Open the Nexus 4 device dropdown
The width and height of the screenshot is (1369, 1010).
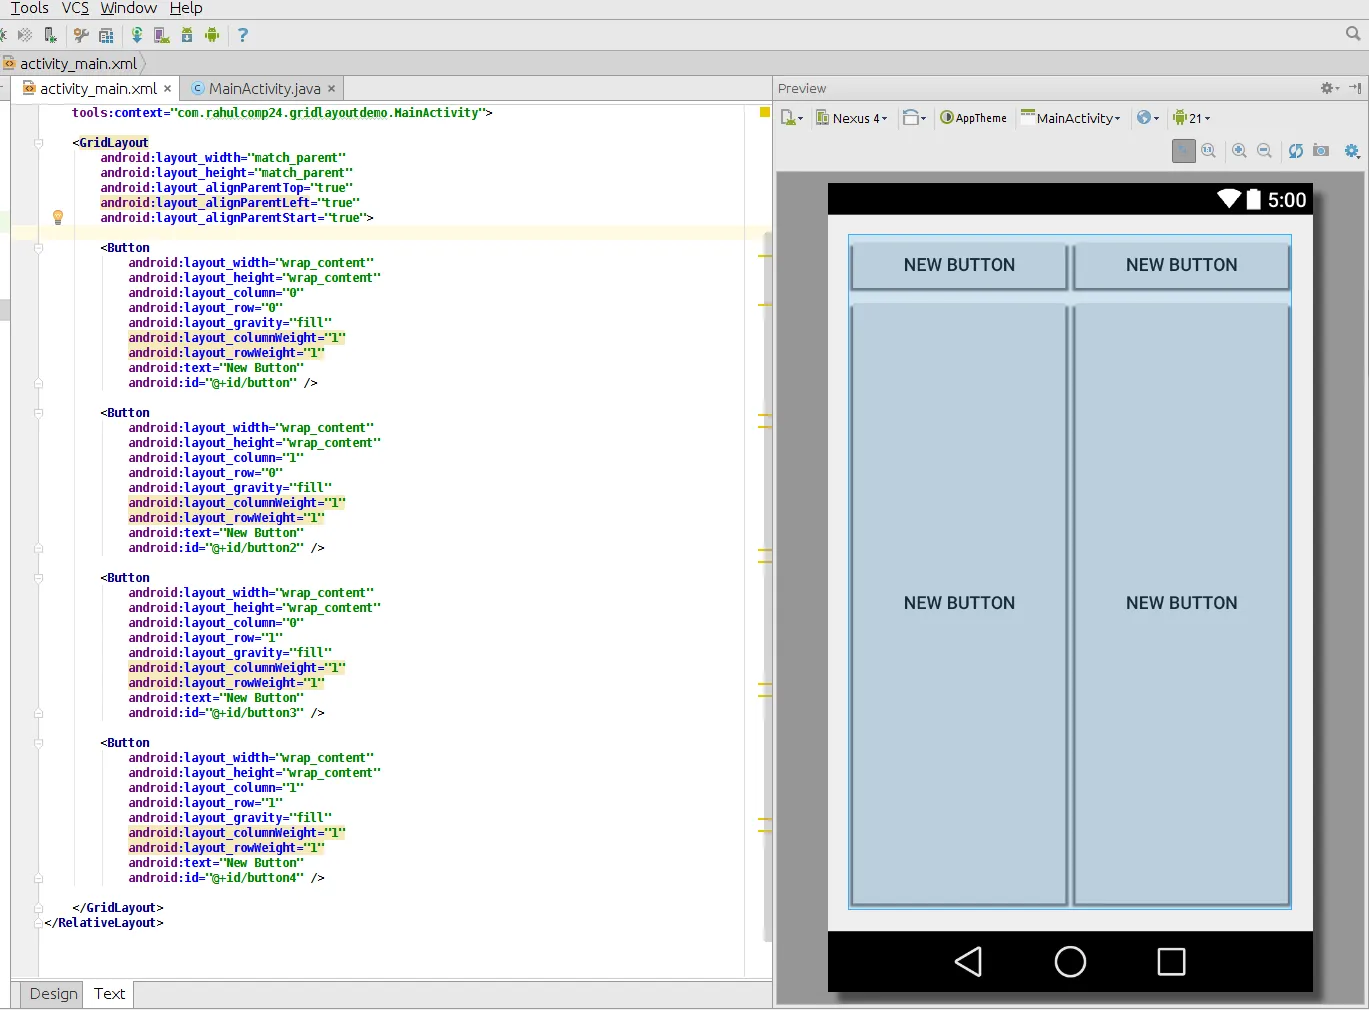tap(852, 118)
